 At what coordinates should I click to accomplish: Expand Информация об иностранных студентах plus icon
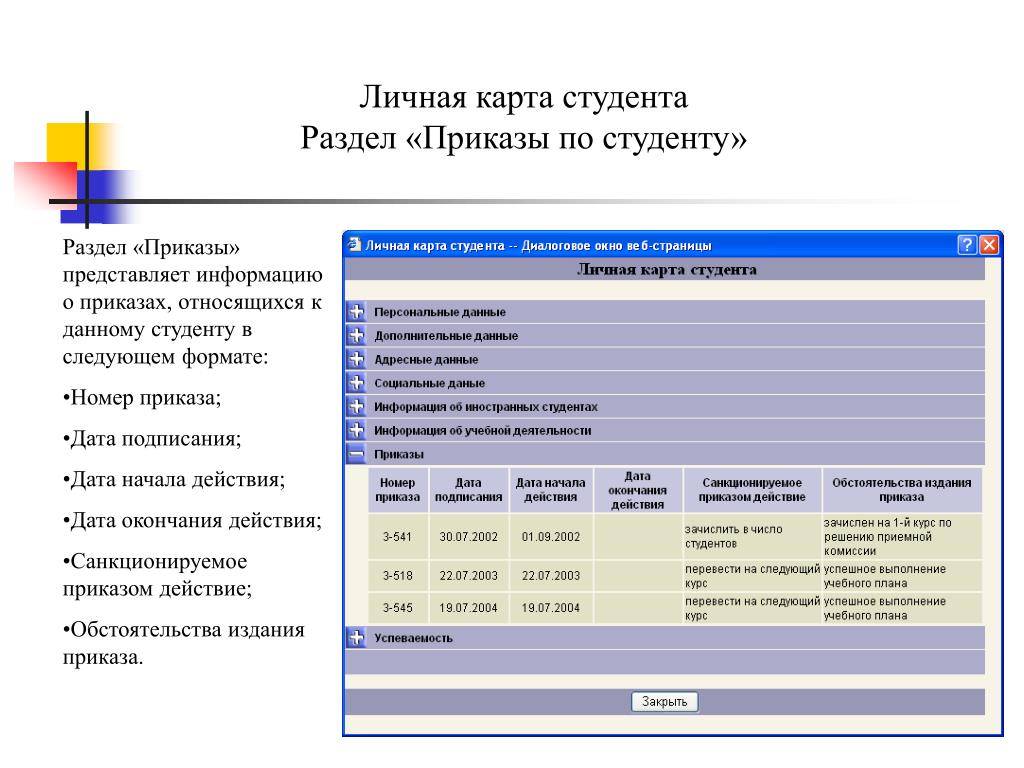[356, 406]
